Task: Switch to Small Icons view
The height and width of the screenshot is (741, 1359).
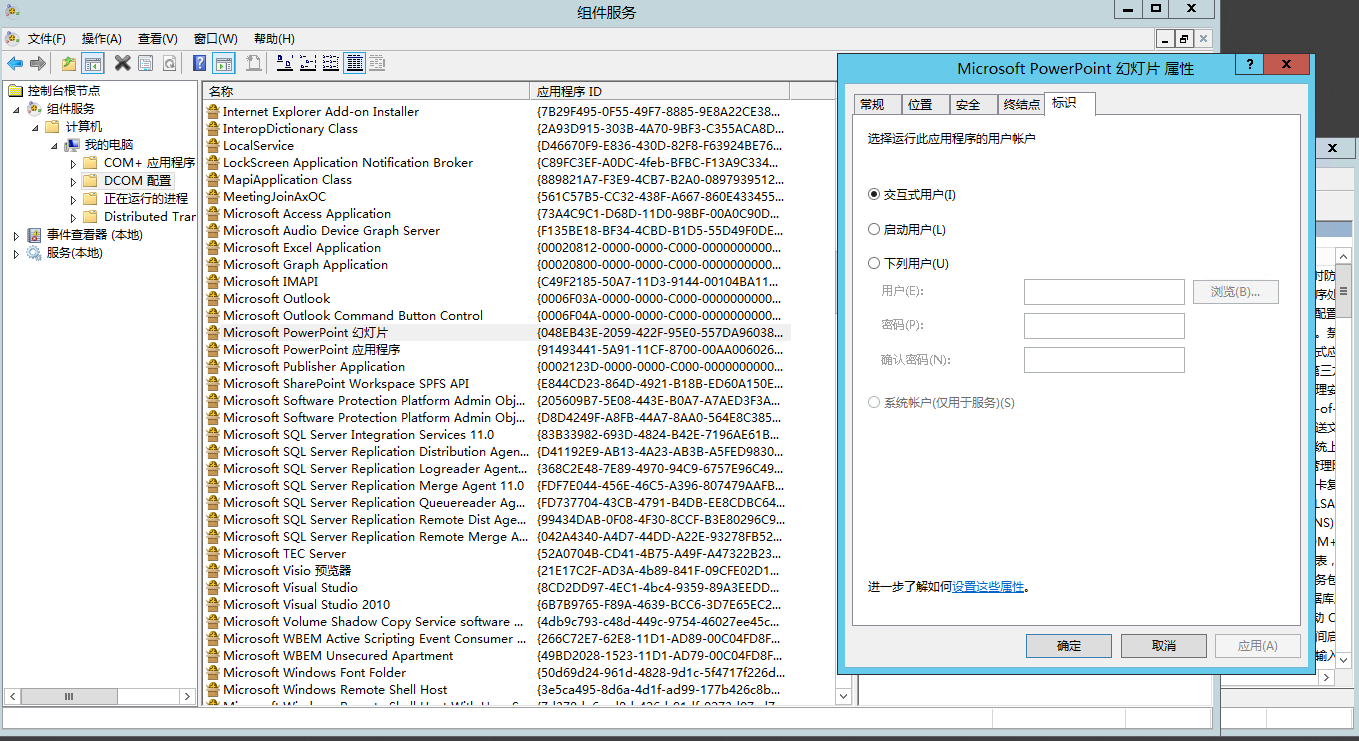Action: coord(308,64)
